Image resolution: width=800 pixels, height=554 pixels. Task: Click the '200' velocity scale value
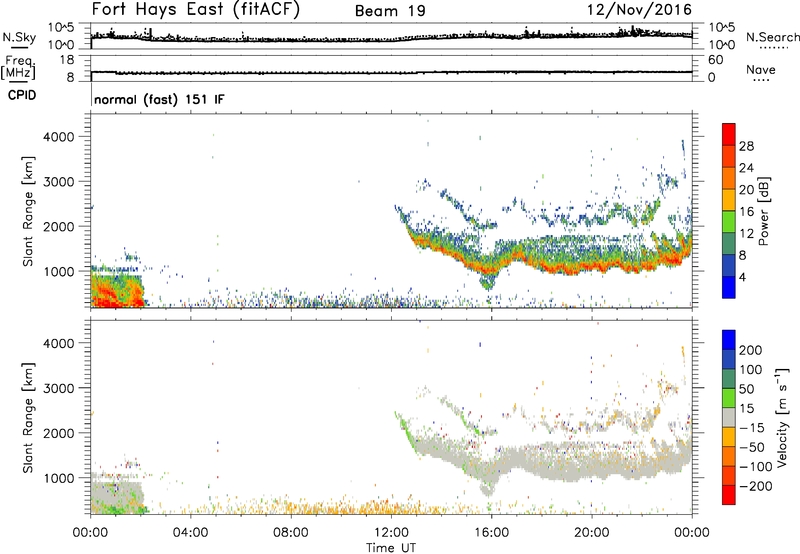click(x=751, y=350)
